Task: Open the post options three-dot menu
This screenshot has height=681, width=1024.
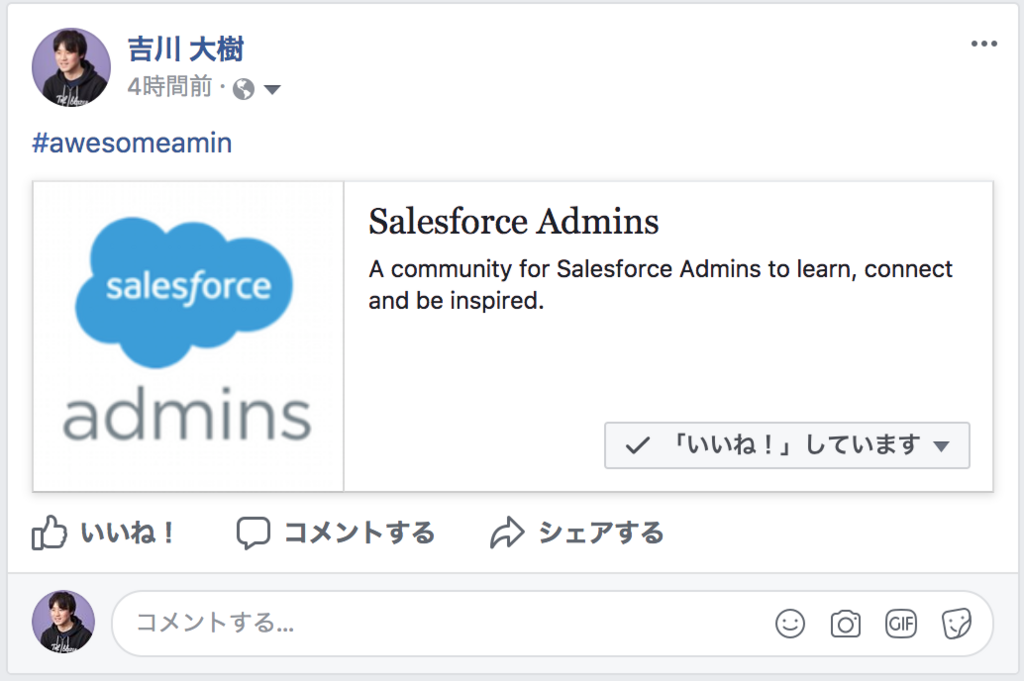Action: [984, 44]
